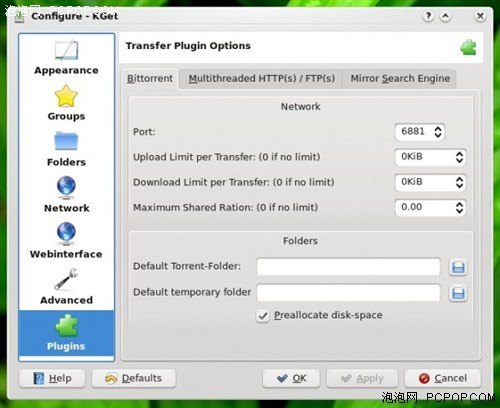
Task: Adjust Maximum Shared Ration spinner
Action: pos(459,208)
